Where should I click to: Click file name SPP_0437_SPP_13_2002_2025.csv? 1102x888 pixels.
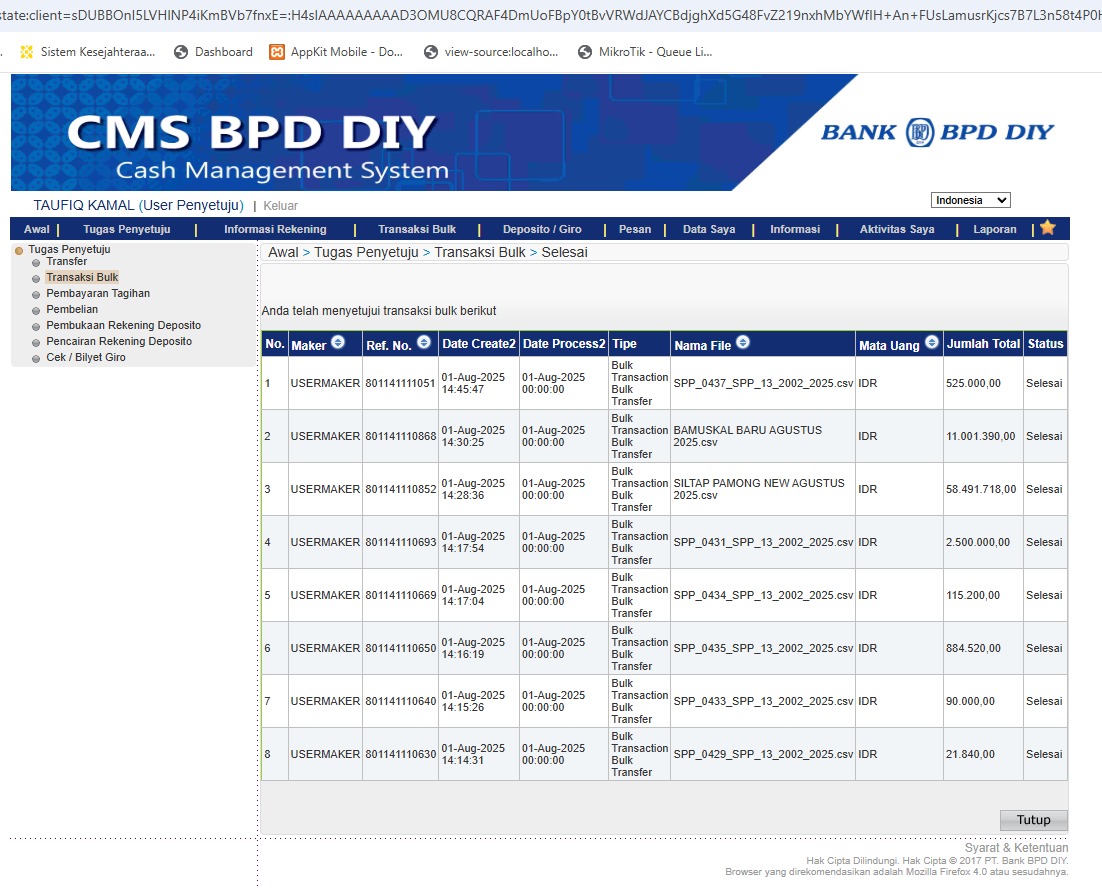click(x=763, y=384)
